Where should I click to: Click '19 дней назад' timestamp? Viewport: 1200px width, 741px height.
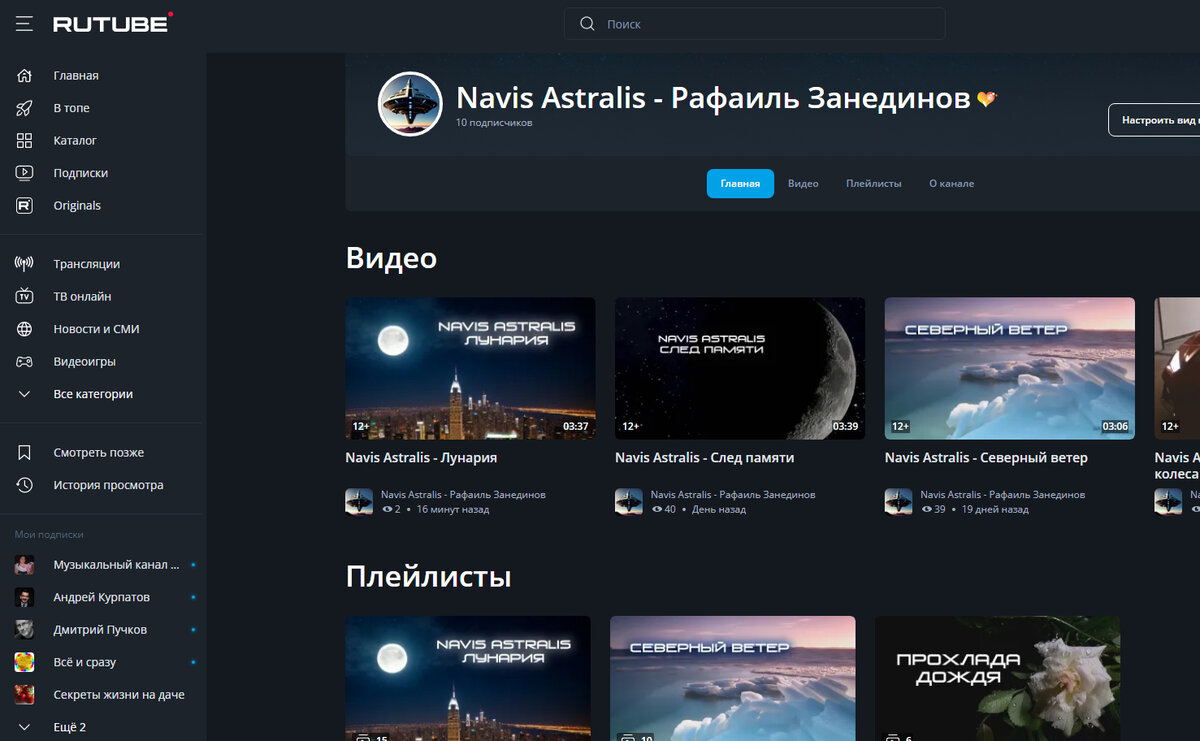click(x=995, y=510)
